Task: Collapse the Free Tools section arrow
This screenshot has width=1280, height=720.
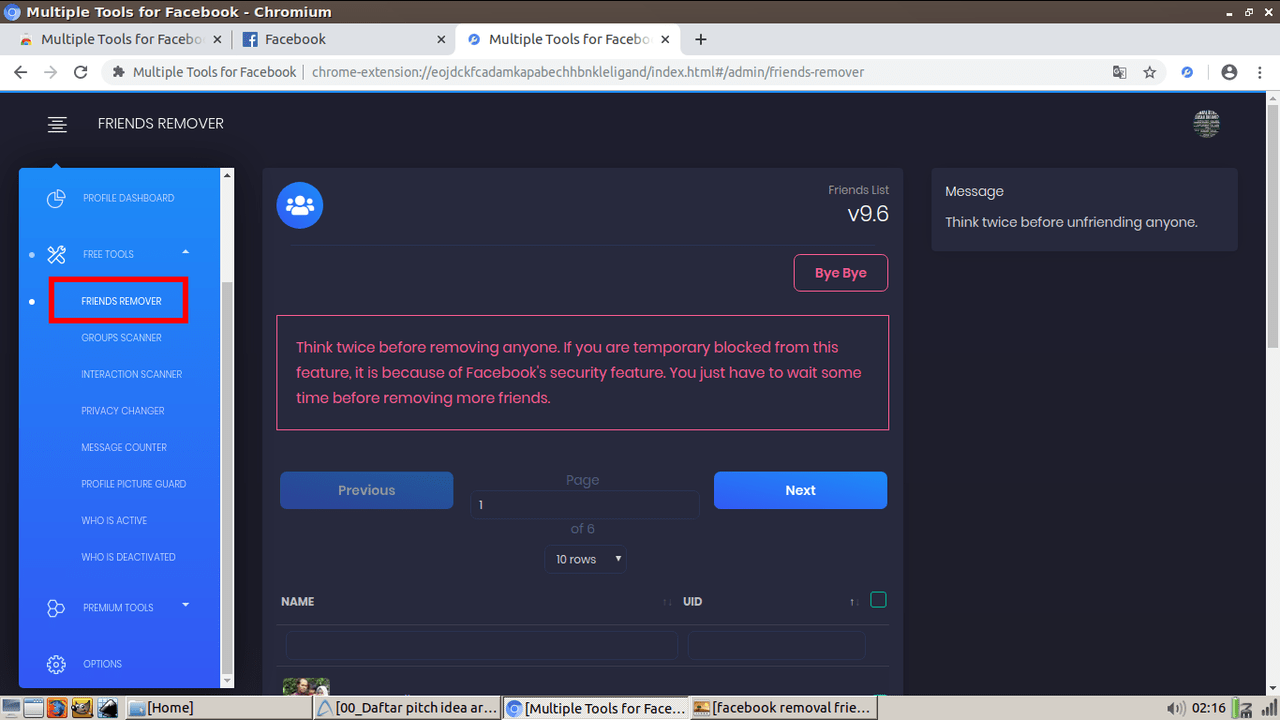Action: (x=185, y=252)
